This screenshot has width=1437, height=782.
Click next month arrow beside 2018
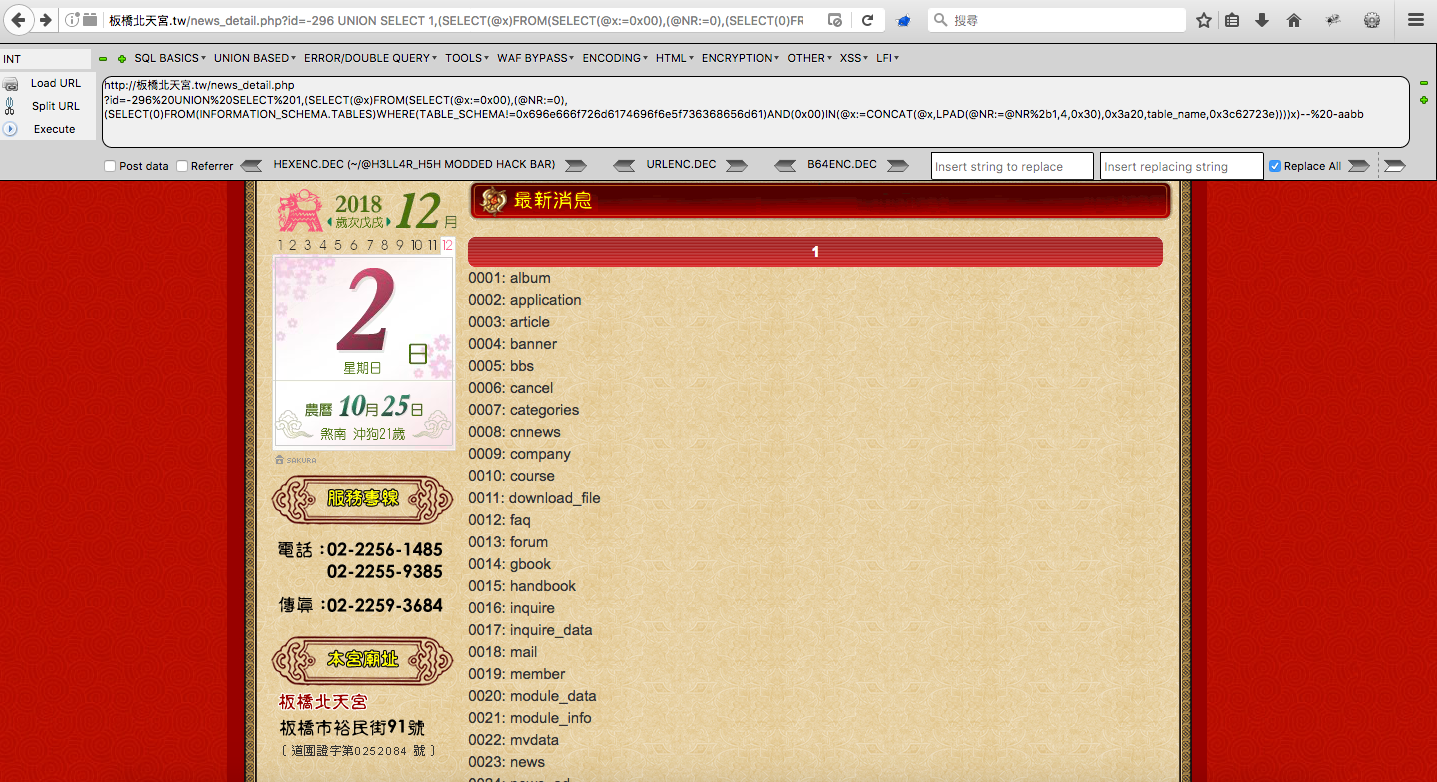tap(388, 222)
